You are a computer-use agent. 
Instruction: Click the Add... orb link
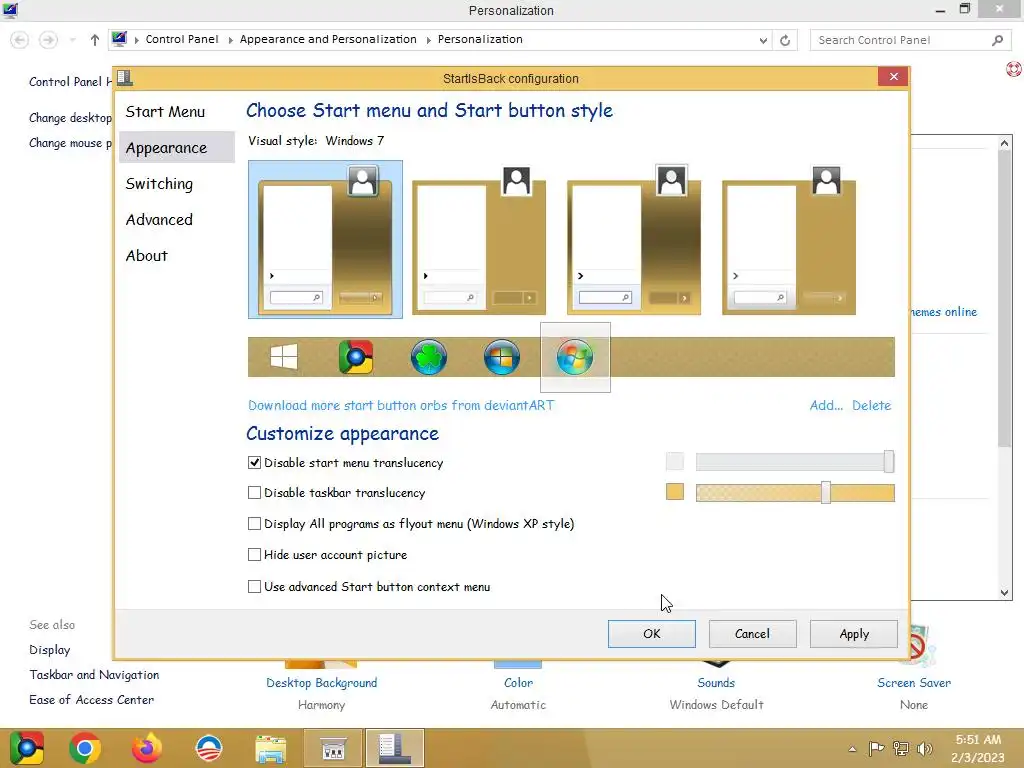[x=826, y=405]
